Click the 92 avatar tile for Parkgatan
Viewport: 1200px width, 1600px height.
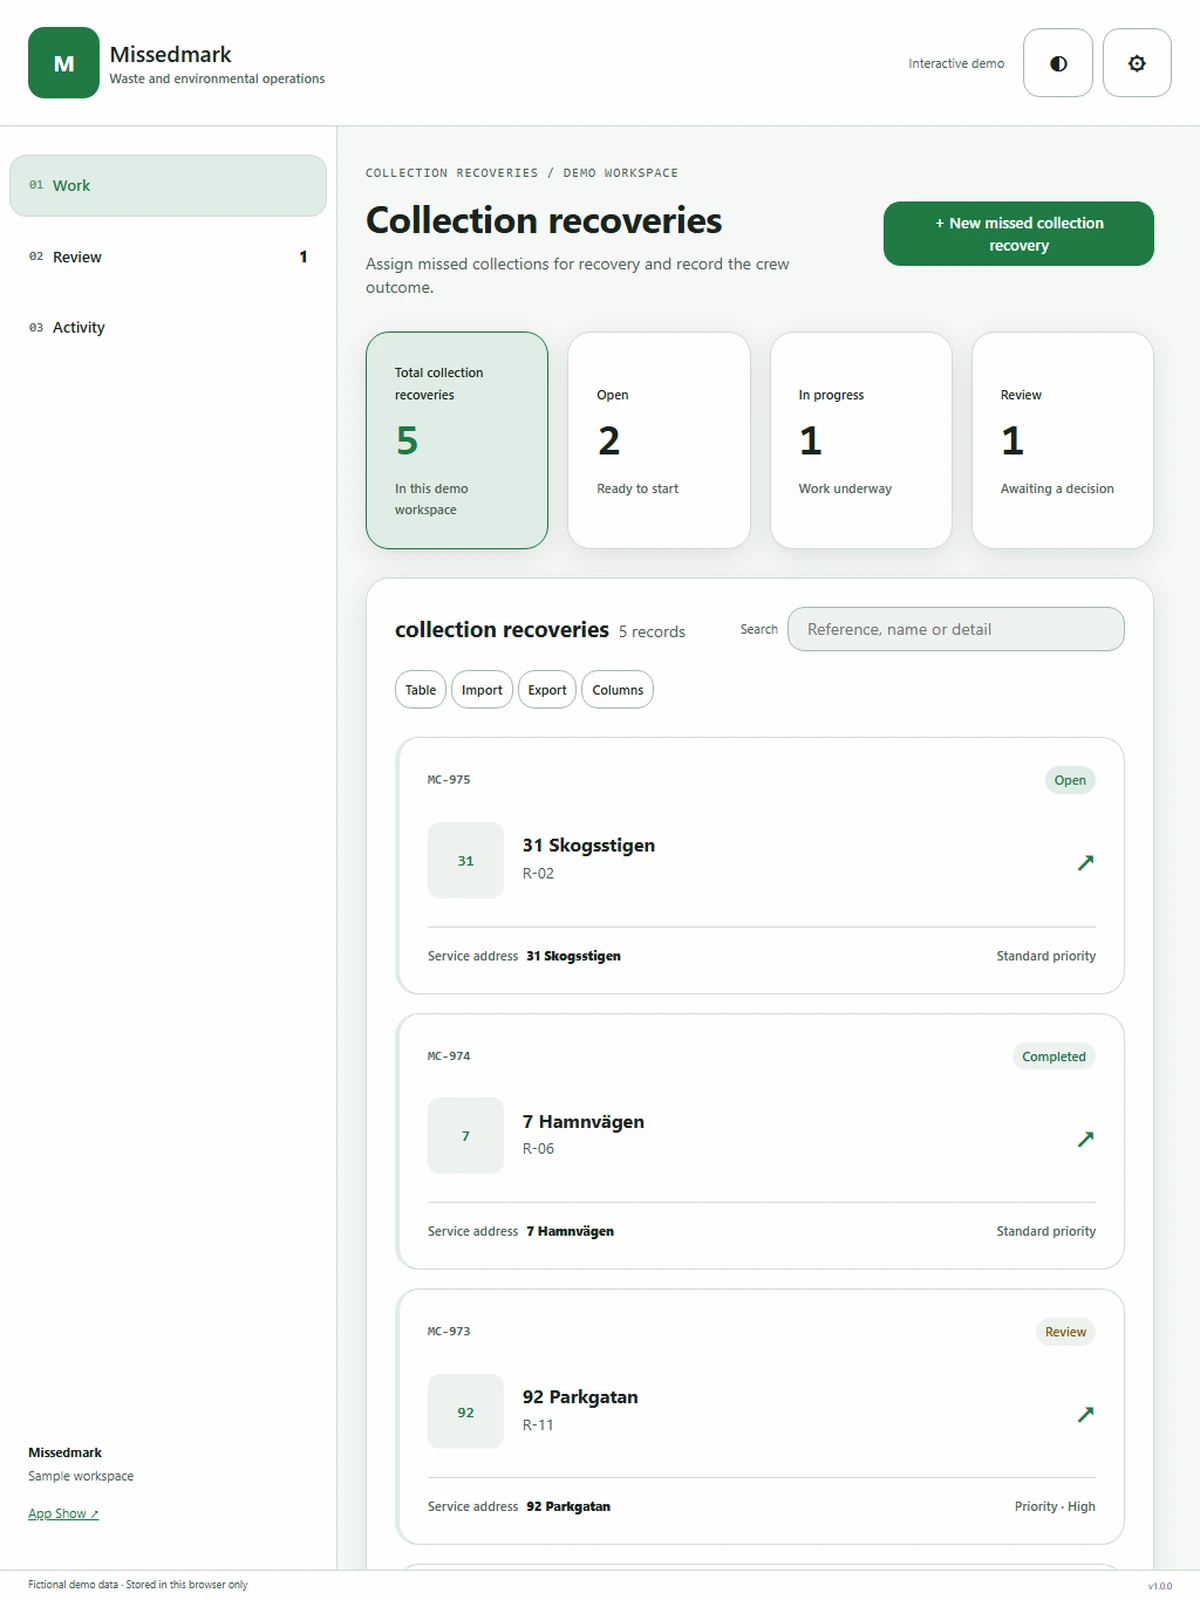point(466,1412)
